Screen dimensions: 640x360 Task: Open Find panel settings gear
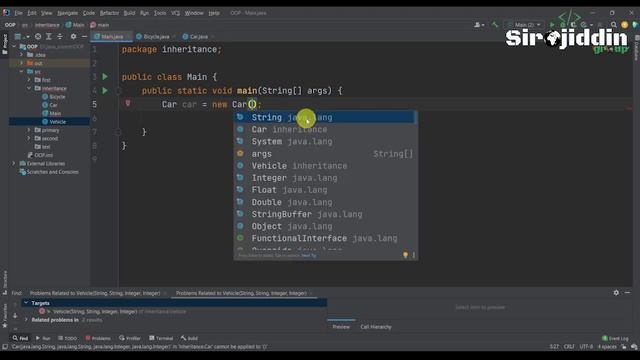click(x=616, y=293)
